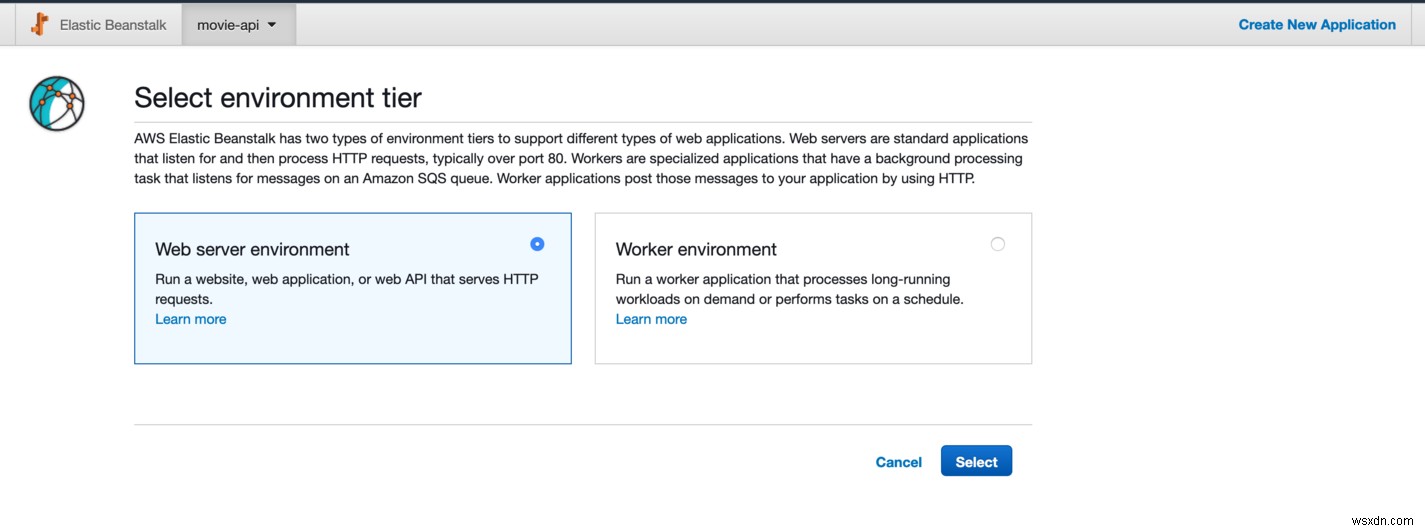This screenshot has width=1425, height=531.
Task: Click the AWS Elastic Beanstalk intro paragraph
Action: 580,158
